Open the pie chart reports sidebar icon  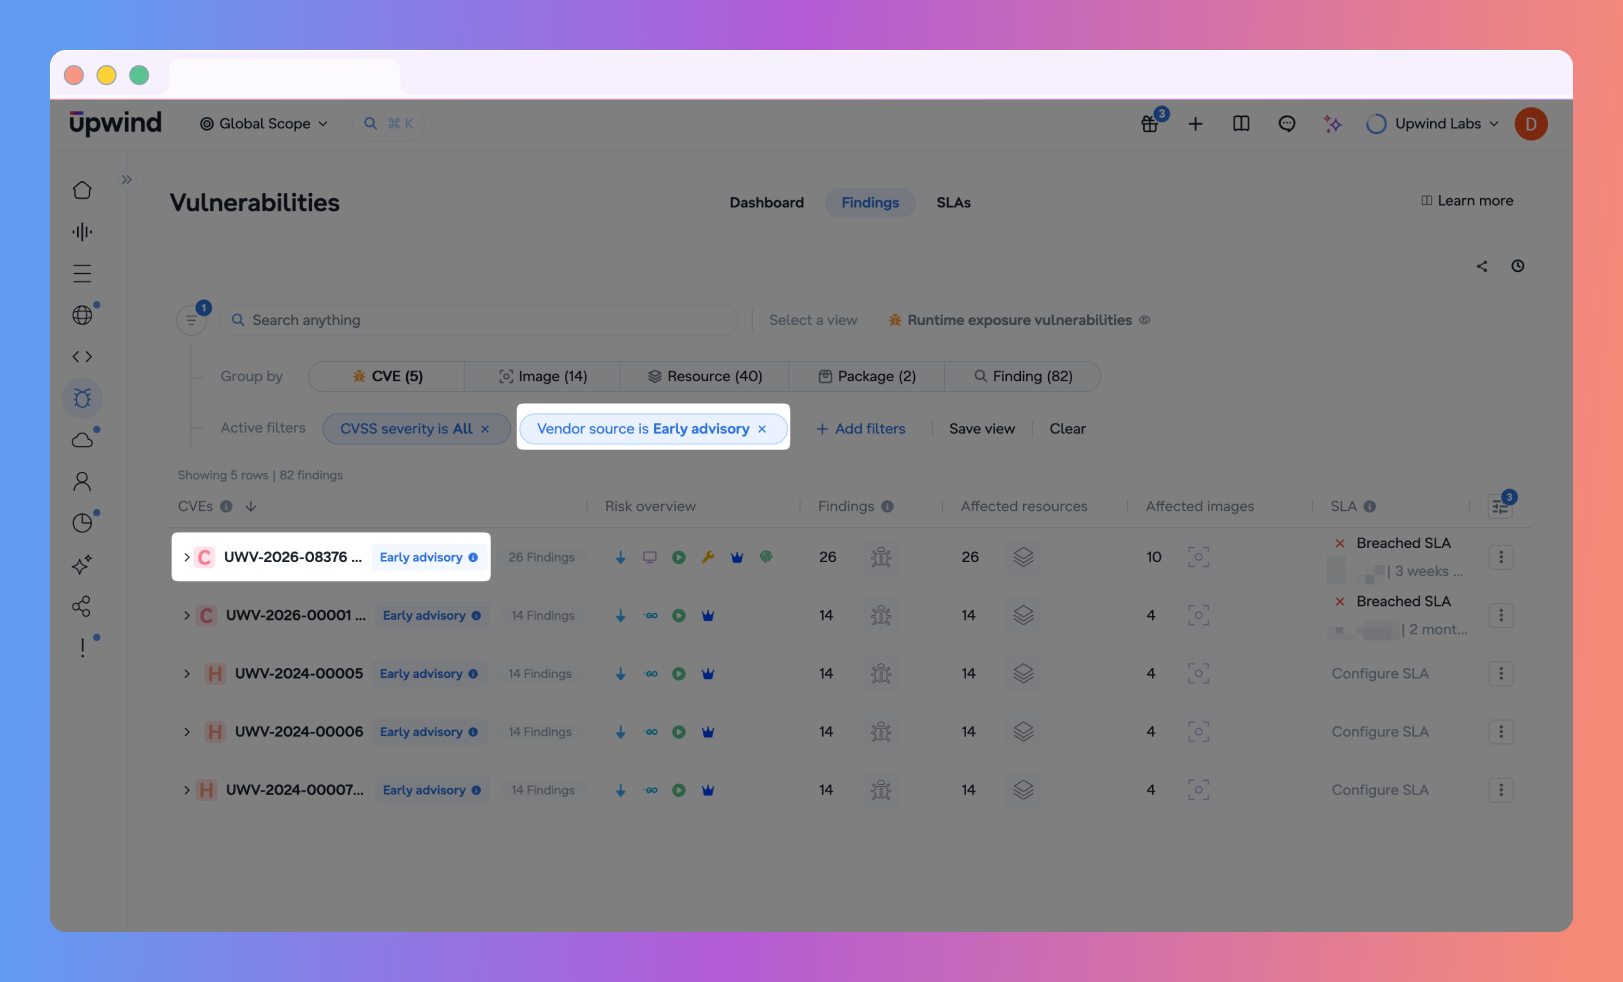point(82,523)
